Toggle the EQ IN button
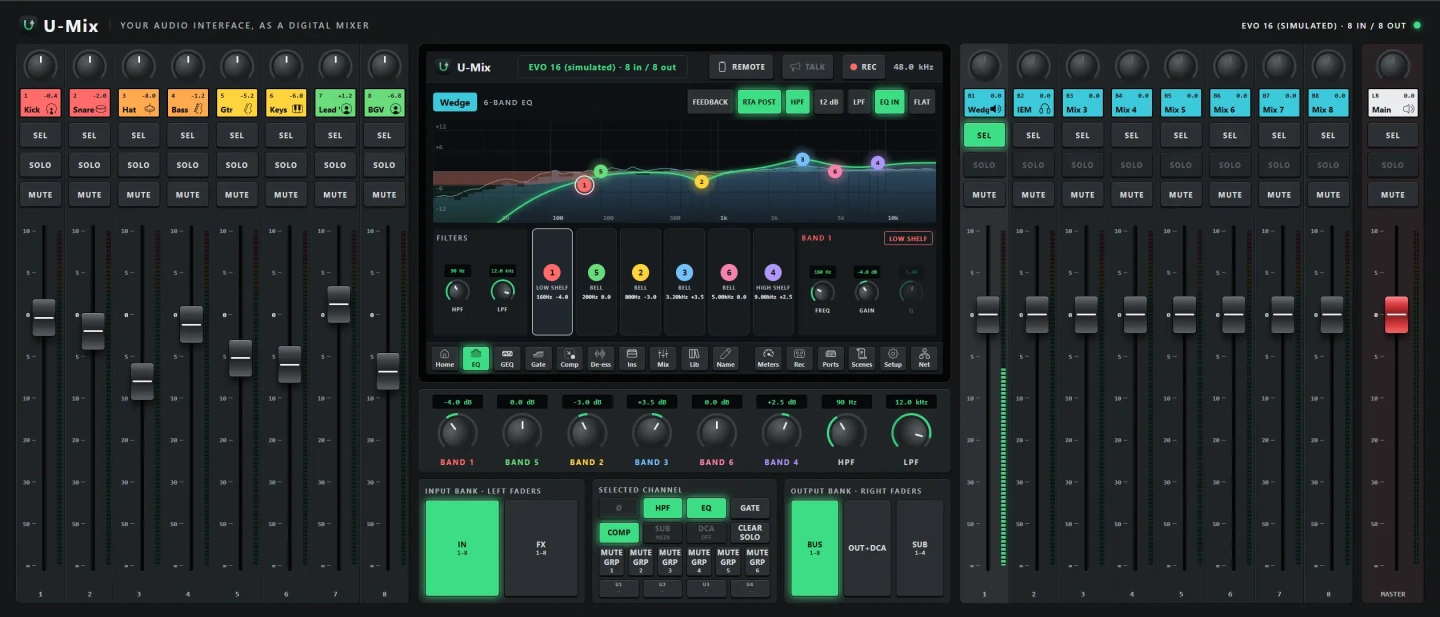 [x=889, y=101]
